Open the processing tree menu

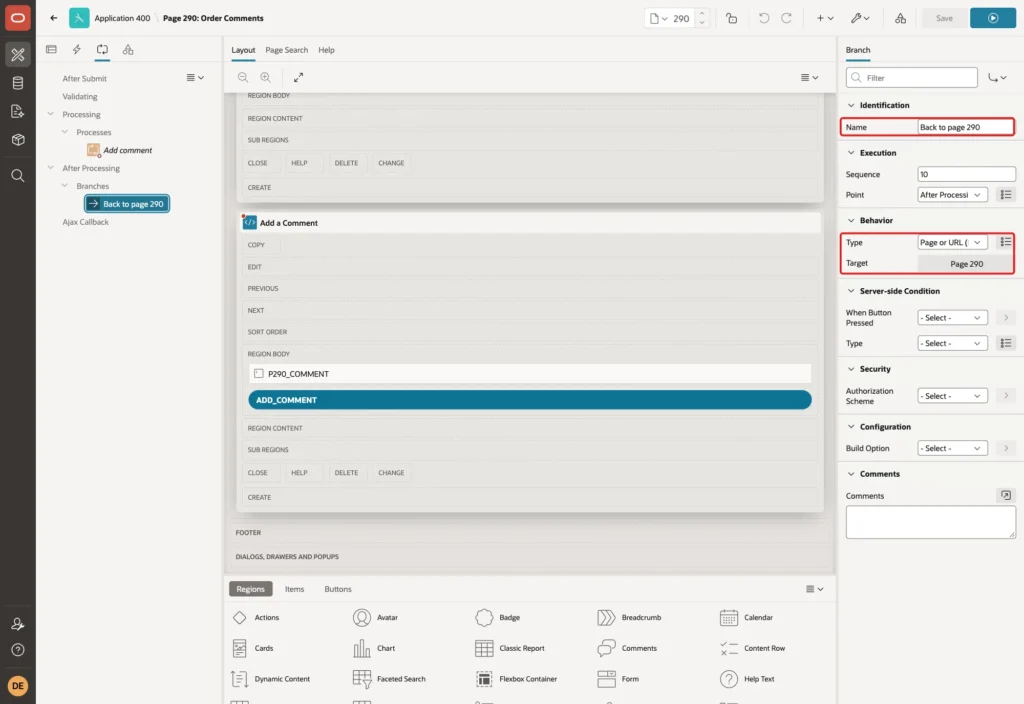pyautogui.click(x=195, y=77)
